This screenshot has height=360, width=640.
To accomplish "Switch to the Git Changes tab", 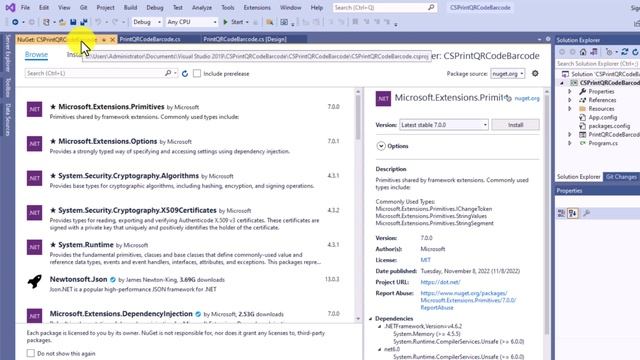I will [621, 177].
